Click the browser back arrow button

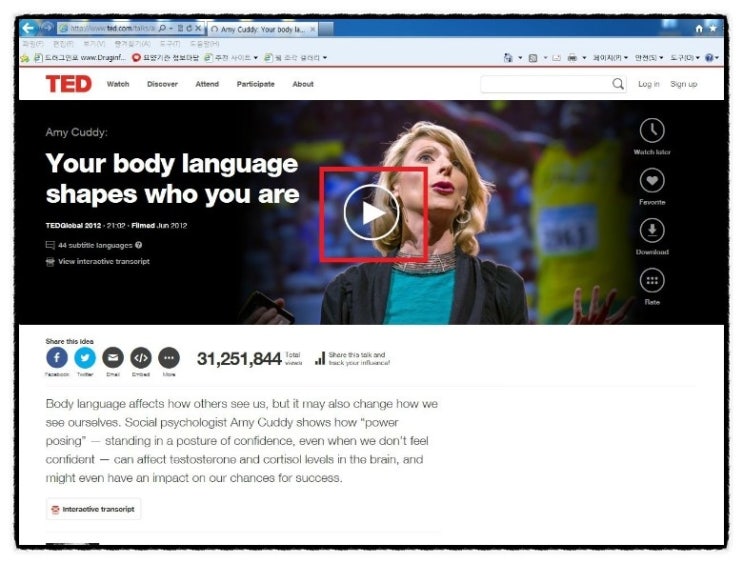28,28
